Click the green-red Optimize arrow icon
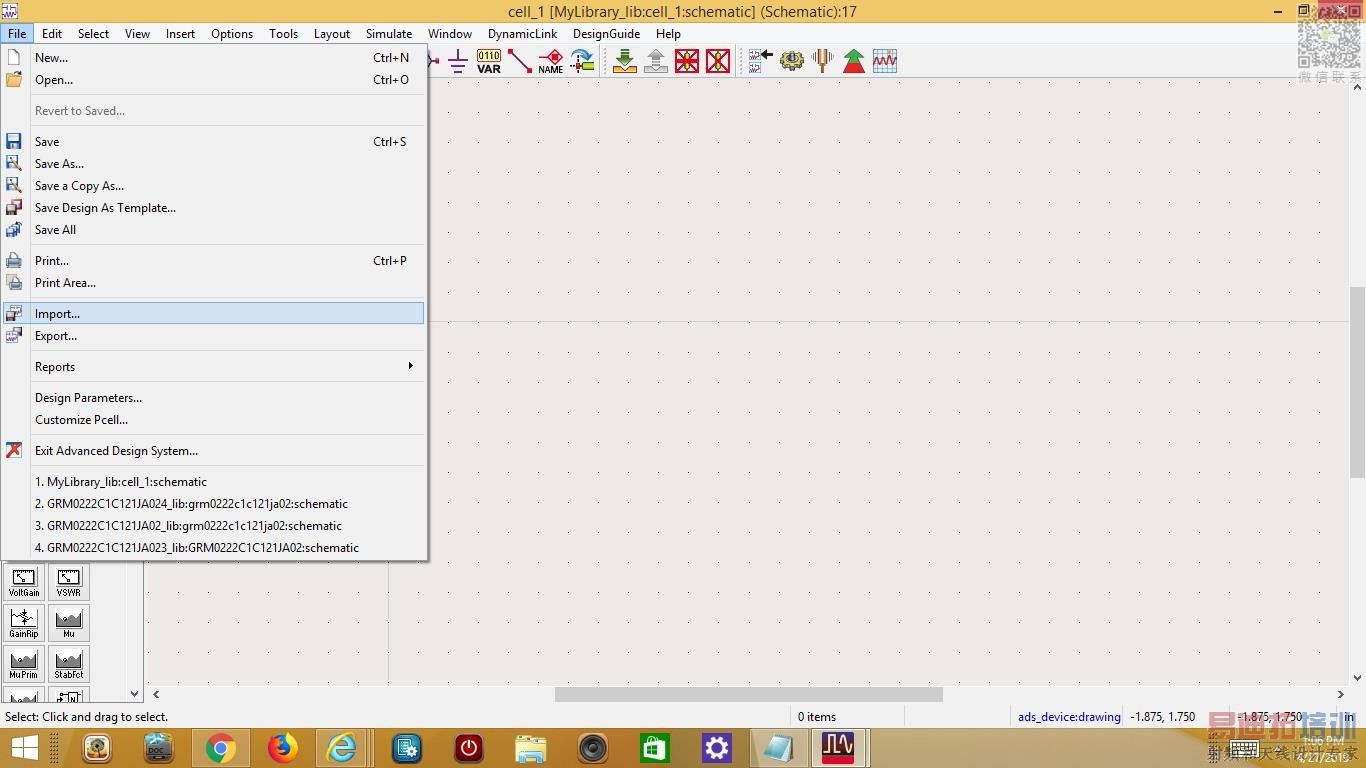This screenshot has width=1366, height=768. click(x=854, y=61)
